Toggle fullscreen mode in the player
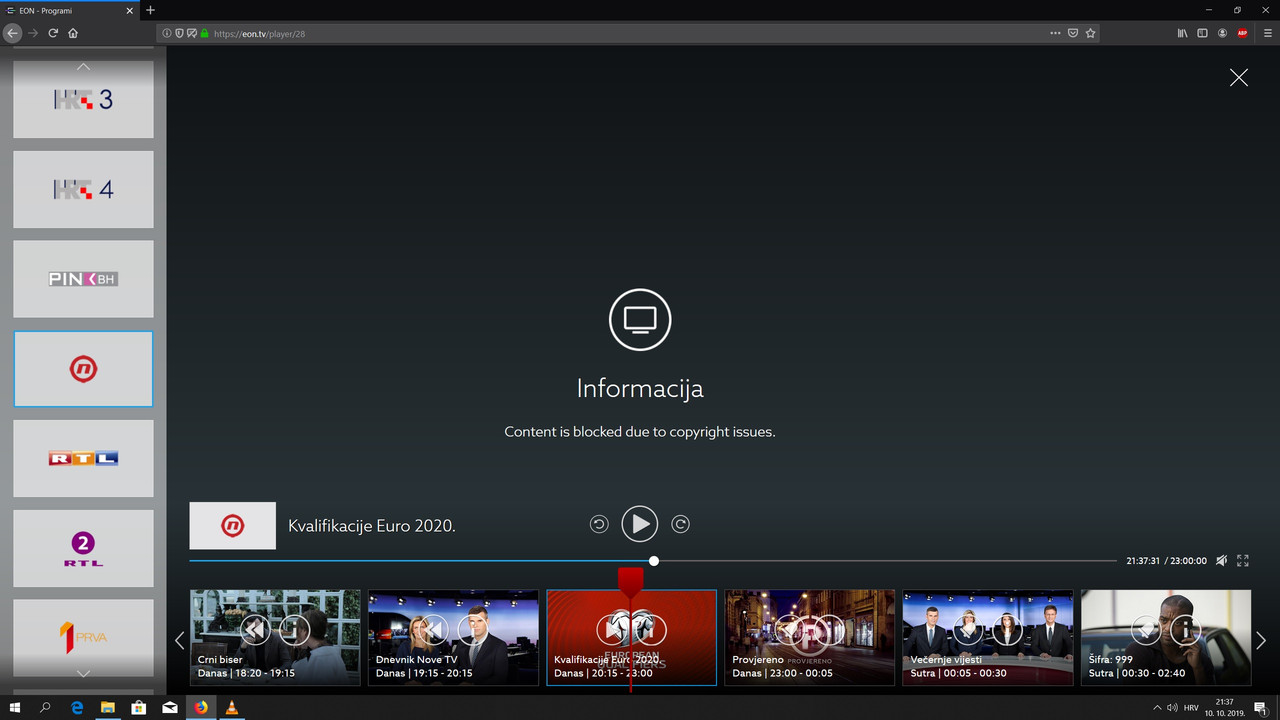1280x720 pixels. coord(1243,561)
